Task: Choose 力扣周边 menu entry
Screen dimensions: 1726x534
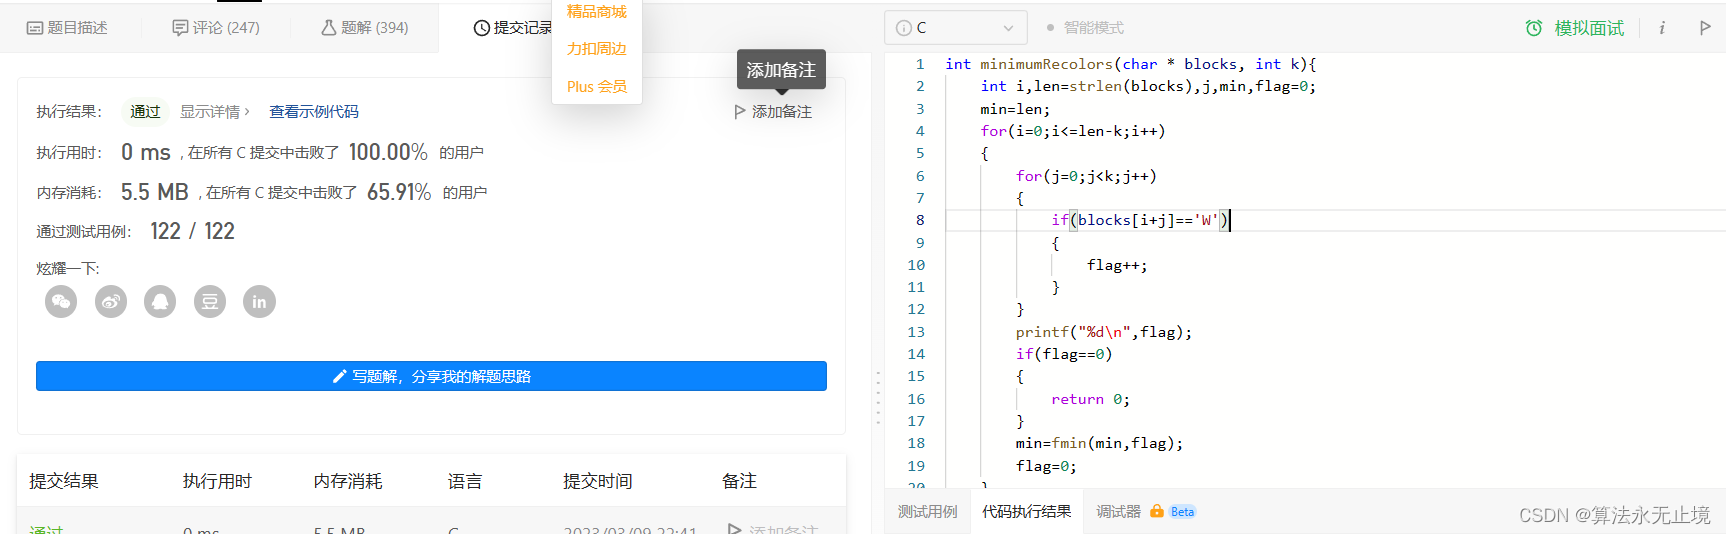Action: click(597, 49)
